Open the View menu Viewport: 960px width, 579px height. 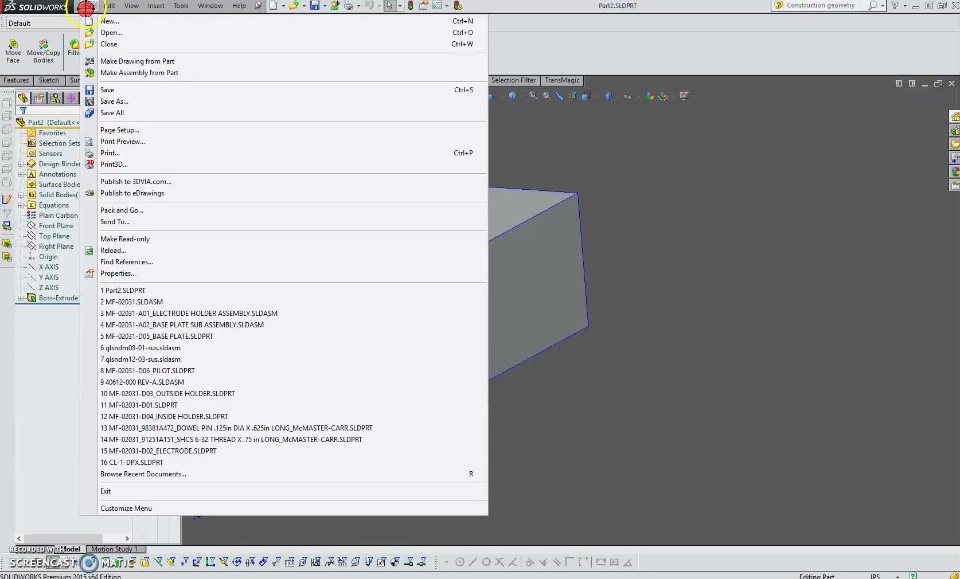(x=132, y=6)
